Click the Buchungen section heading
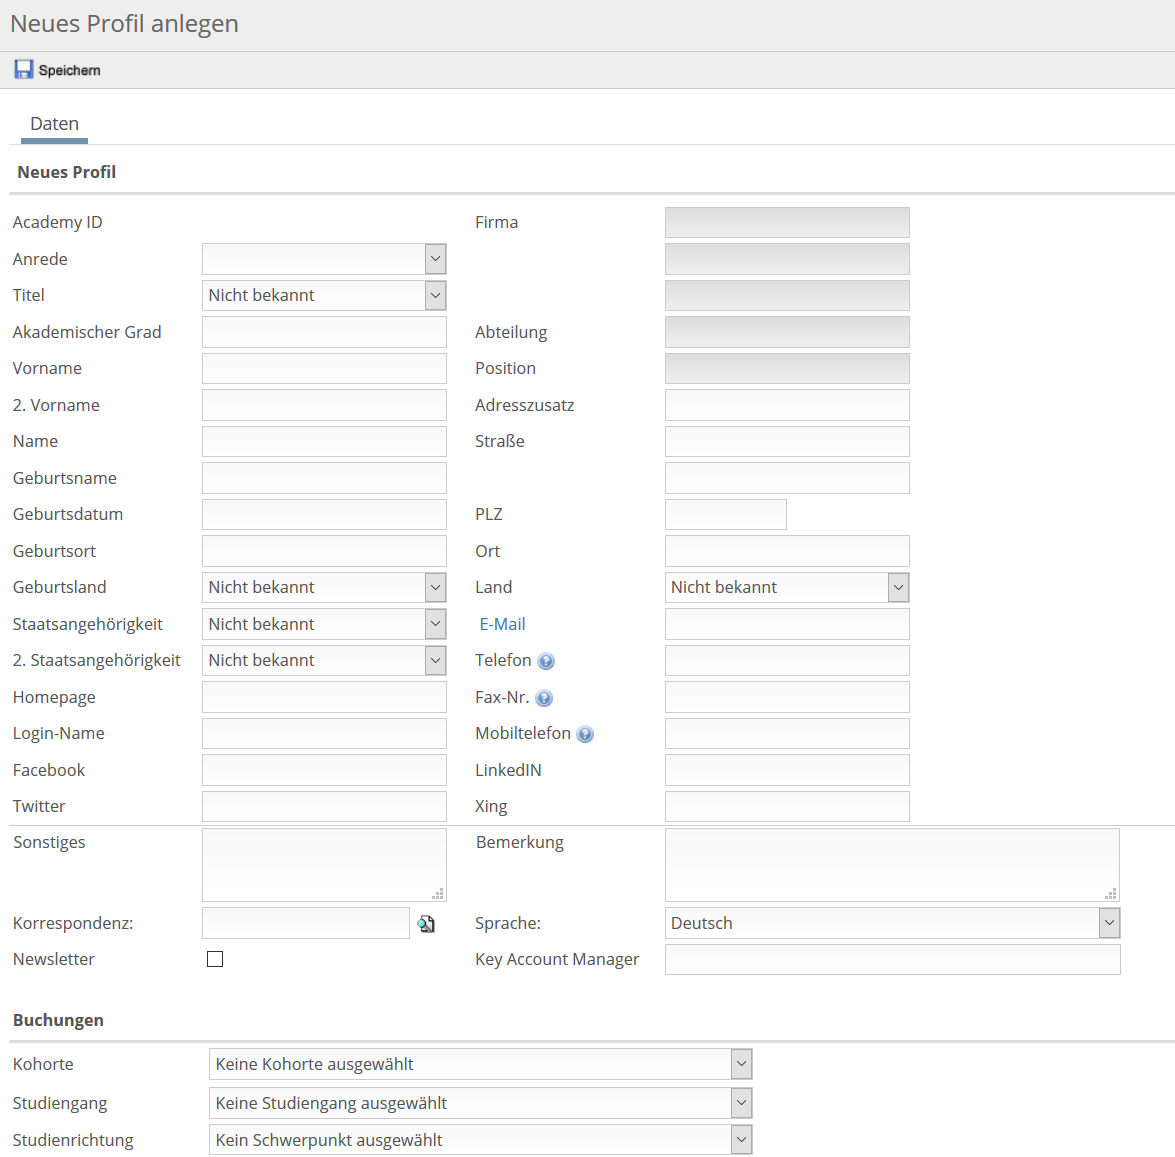The image size is (1175, 1157). click(x=58, y=1021)
